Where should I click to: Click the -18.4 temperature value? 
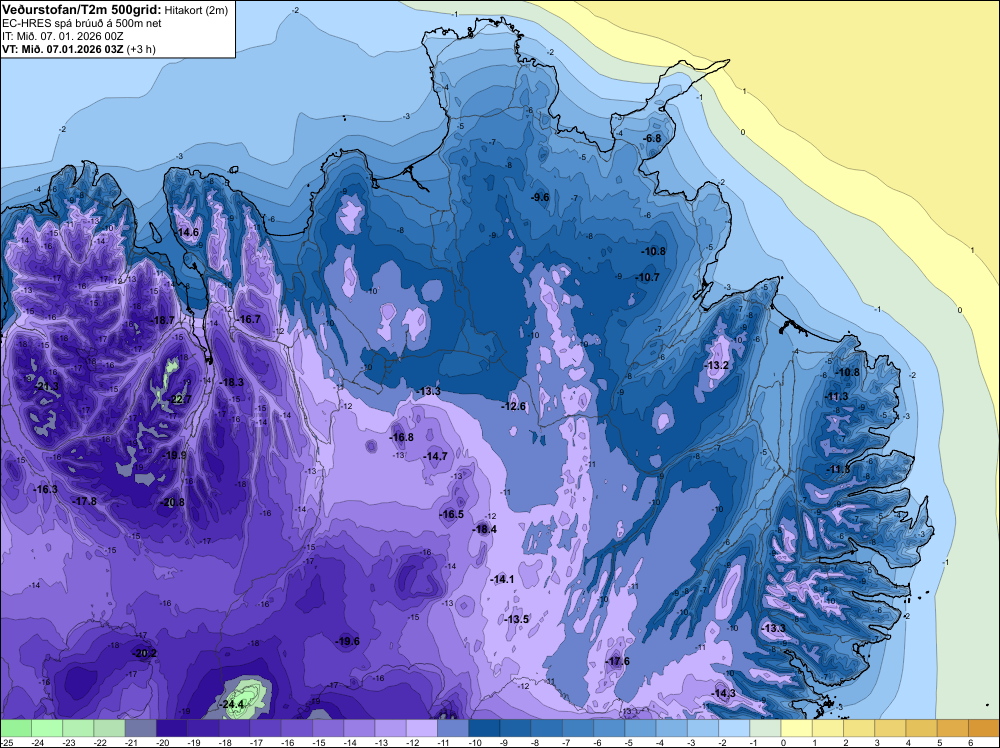click(x=484, y=529)
